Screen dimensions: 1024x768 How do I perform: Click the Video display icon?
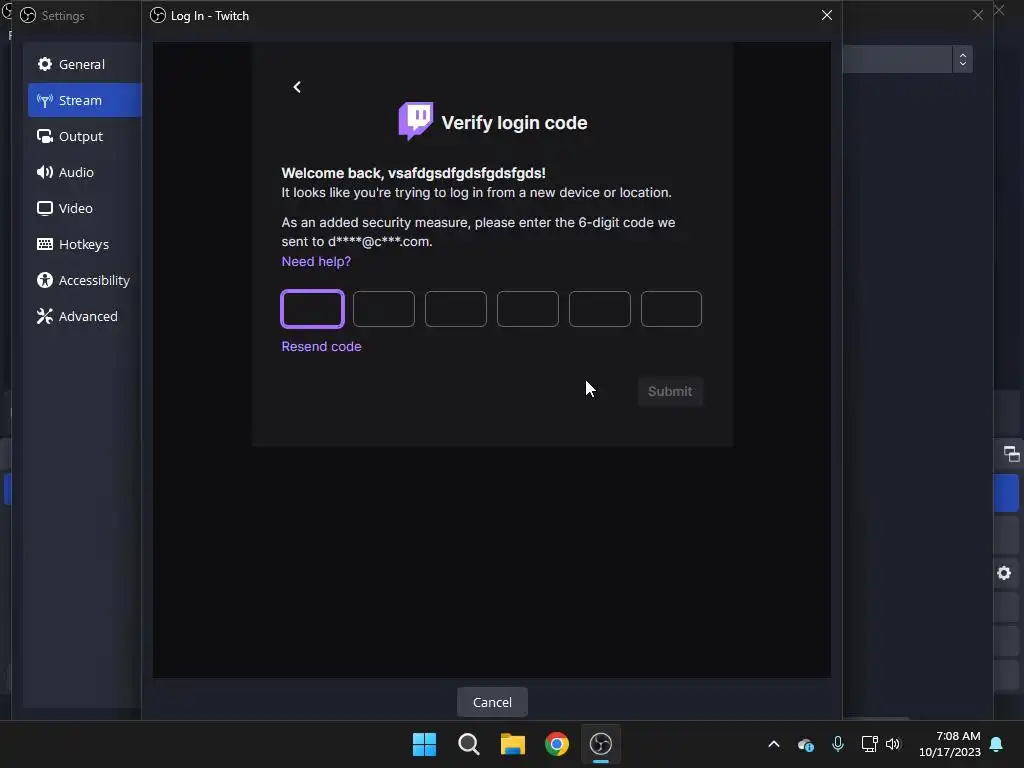point(44,208)
